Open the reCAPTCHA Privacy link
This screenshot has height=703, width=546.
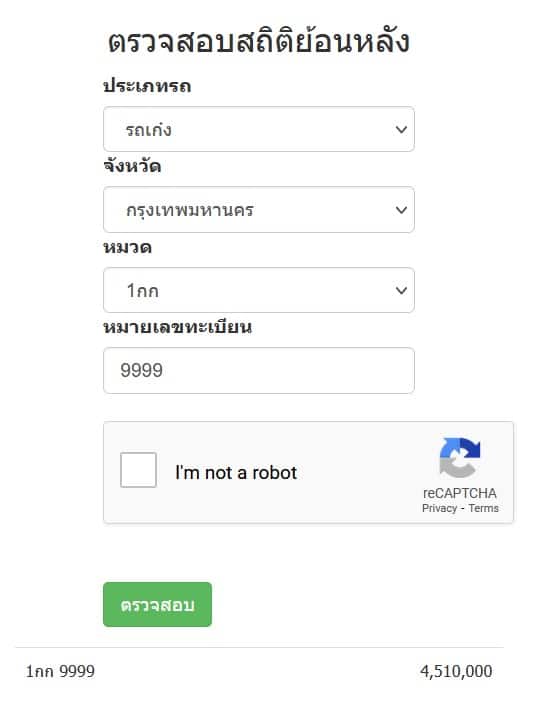pos(439,508)
